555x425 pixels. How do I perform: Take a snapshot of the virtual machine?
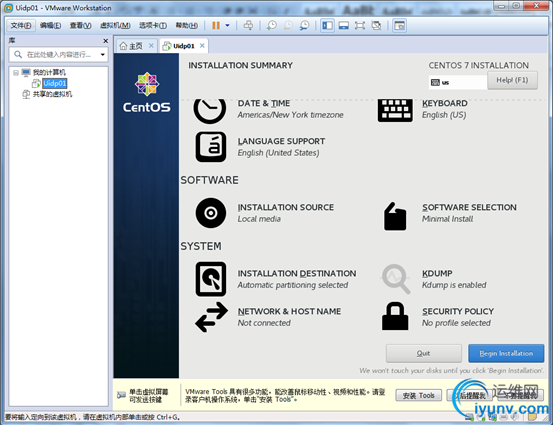[x=271, y=25]
